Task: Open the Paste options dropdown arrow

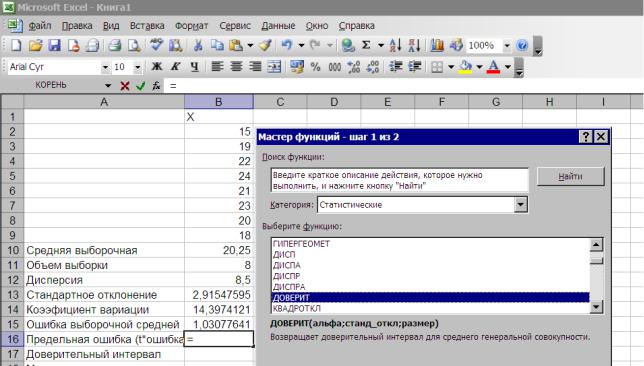Action: pyautogui.click(x=250, y=45)
